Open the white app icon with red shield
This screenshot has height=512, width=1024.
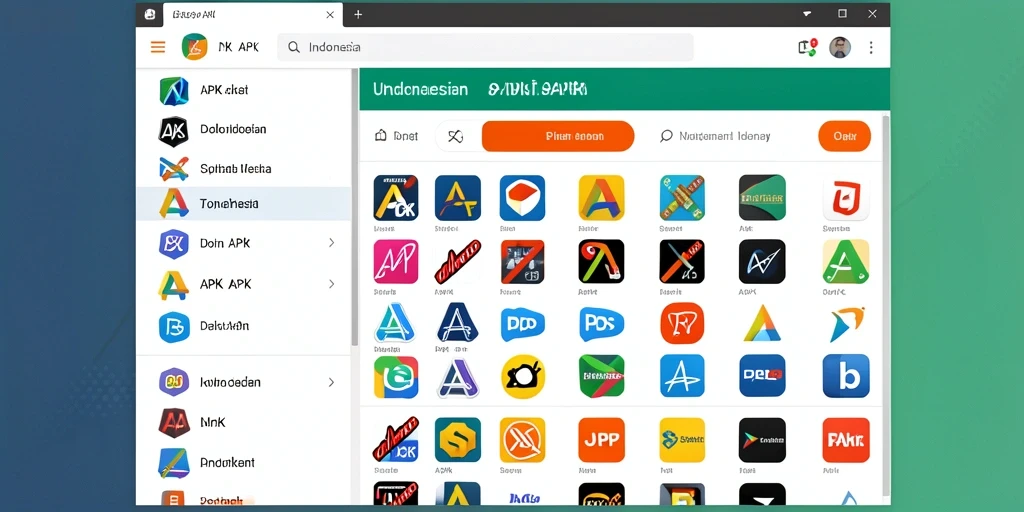(x=846, y=199)
